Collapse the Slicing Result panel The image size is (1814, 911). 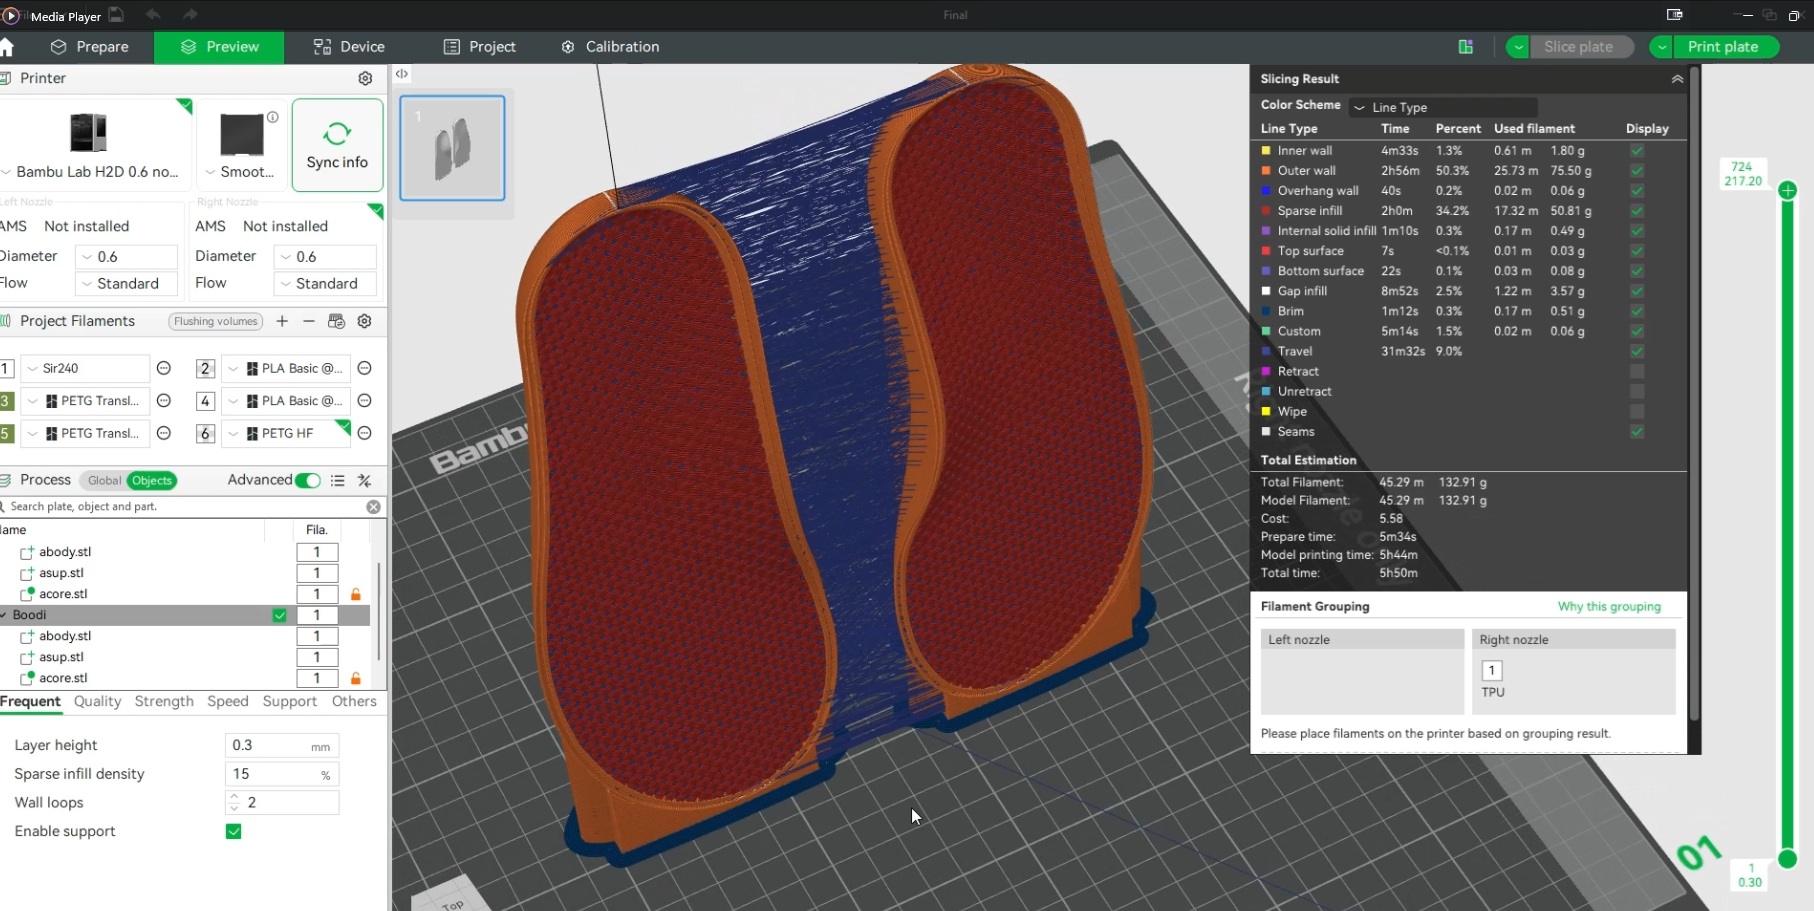click(x=1677, y=79)
